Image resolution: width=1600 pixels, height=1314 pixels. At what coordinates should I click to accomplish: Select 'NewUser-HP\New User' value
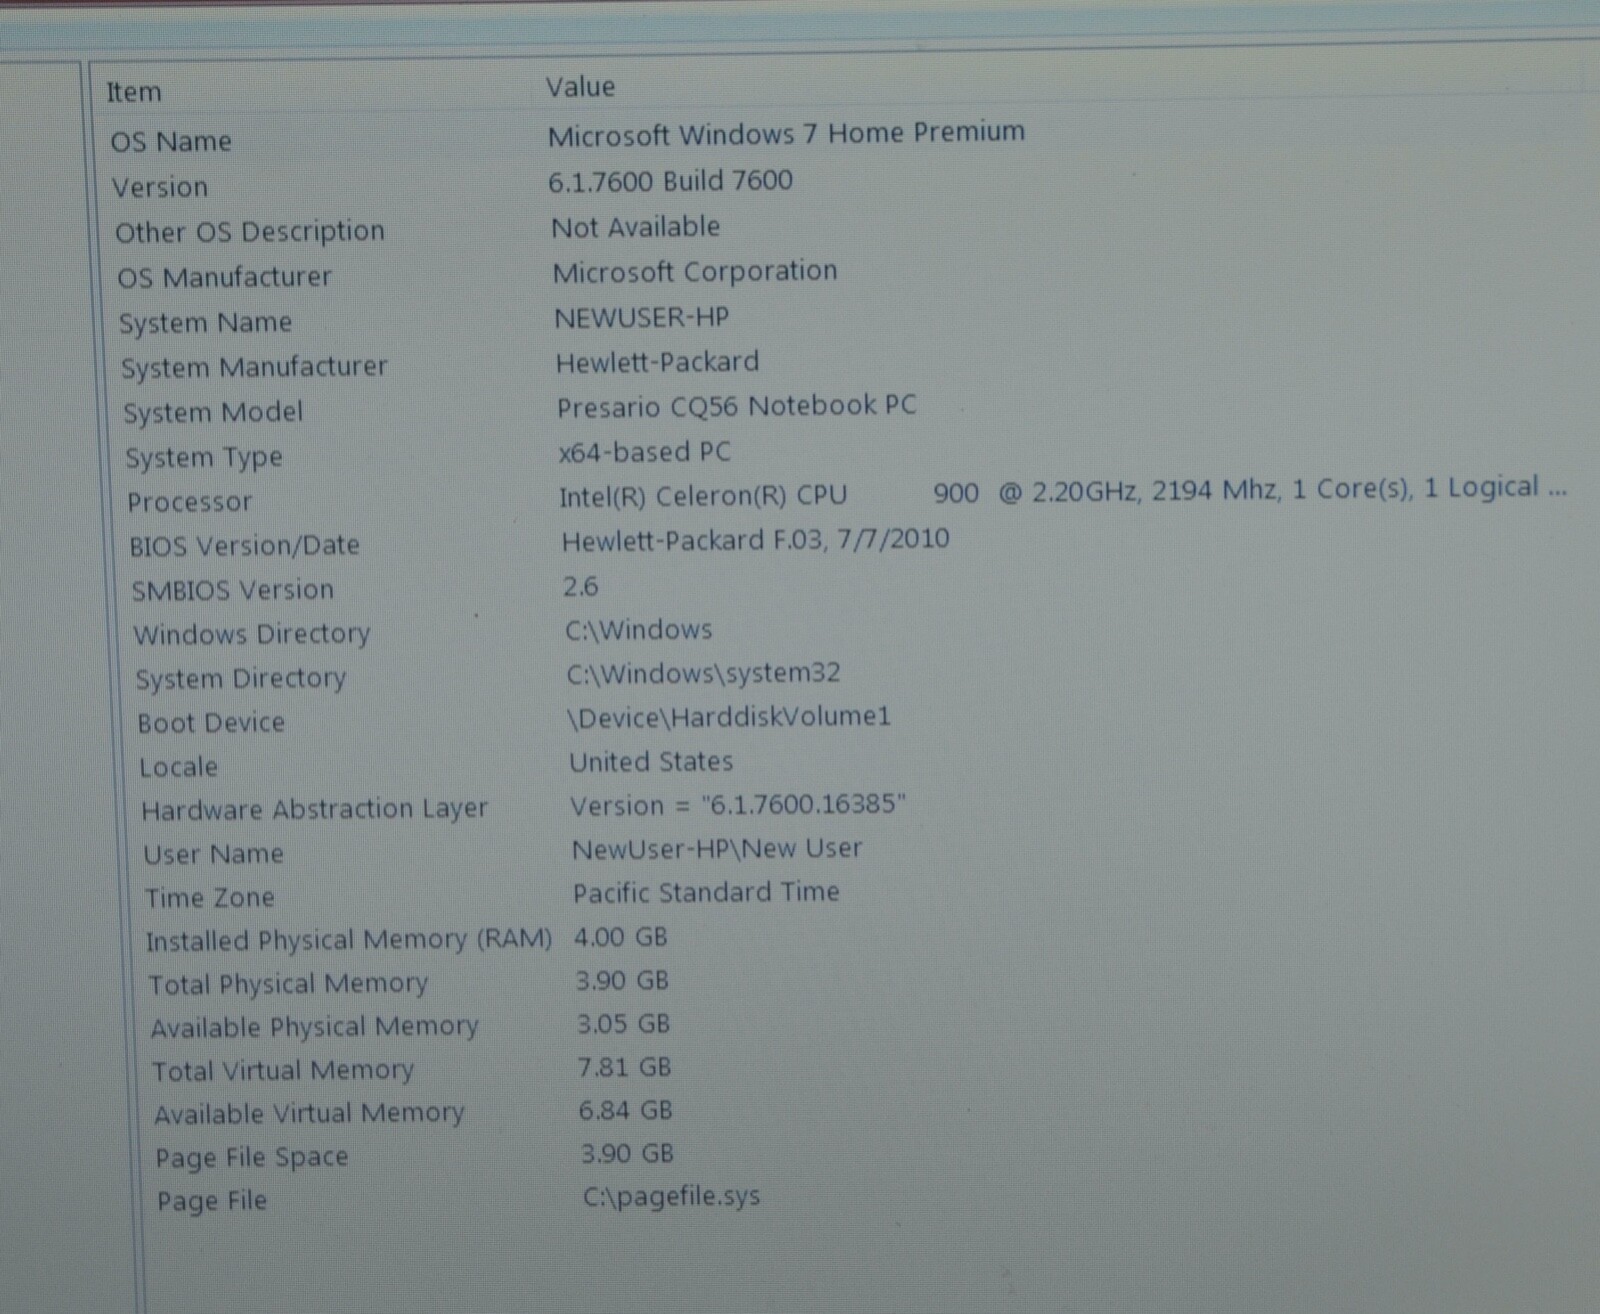[717, 849]
